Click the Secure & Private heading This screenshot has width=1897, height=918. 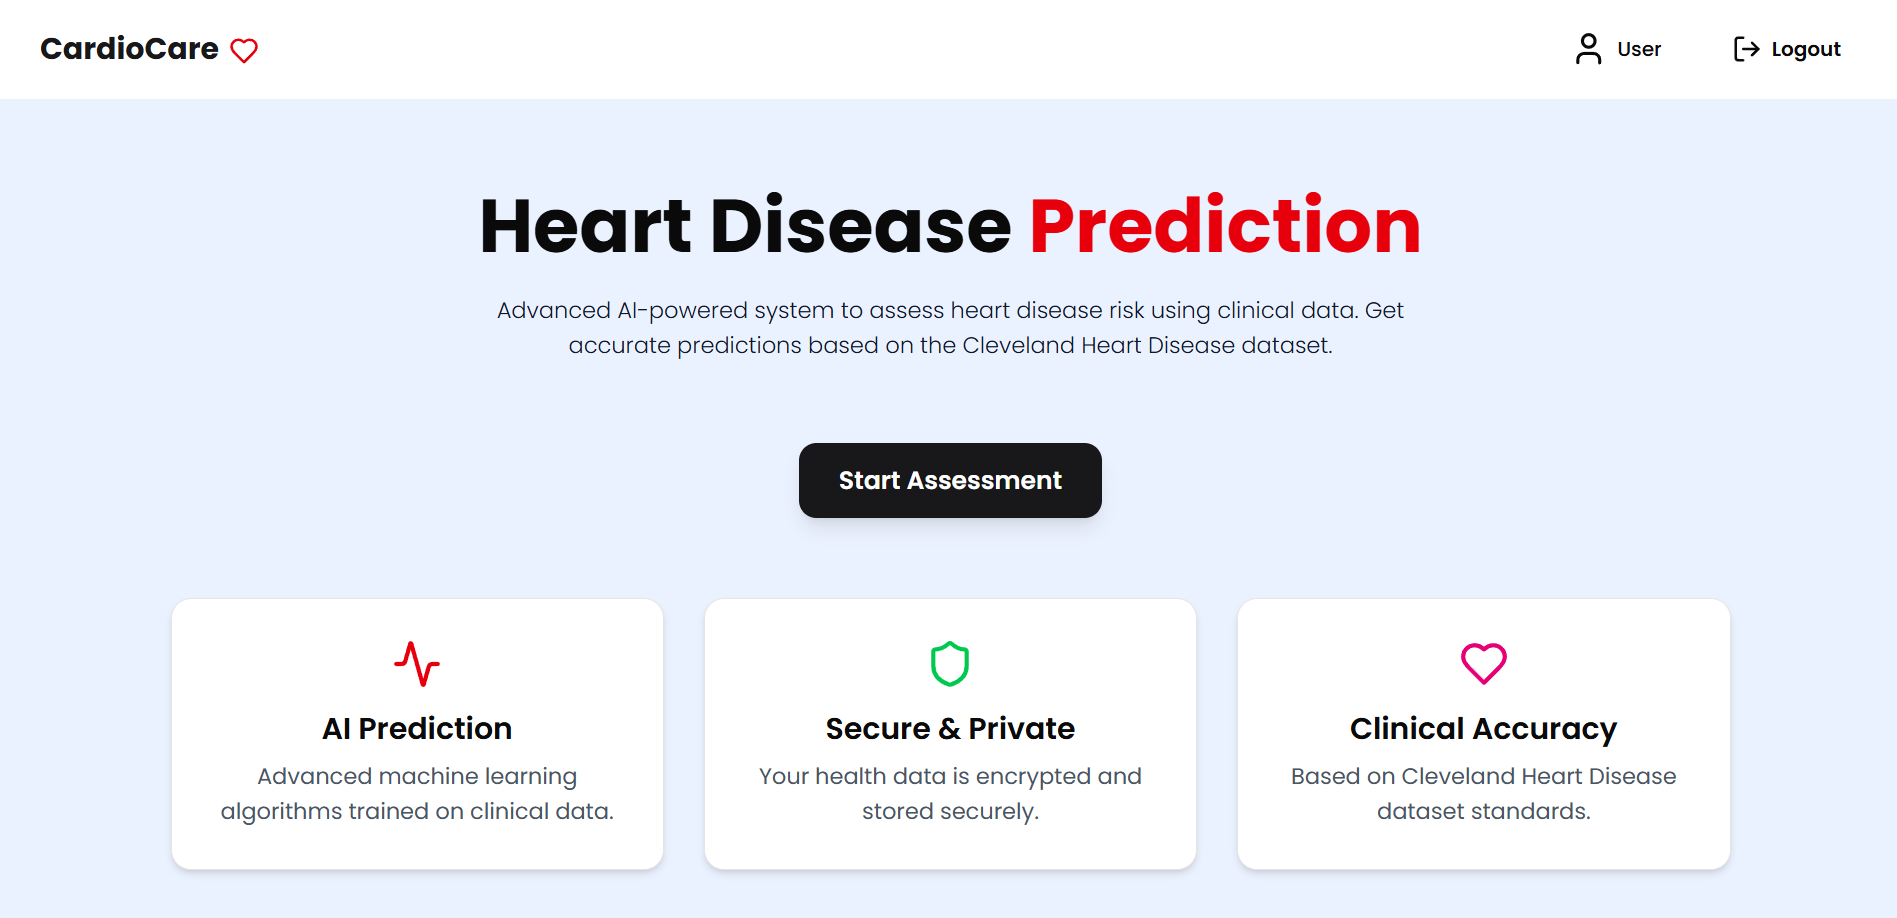pyautogui.click(x=950, y=728)
